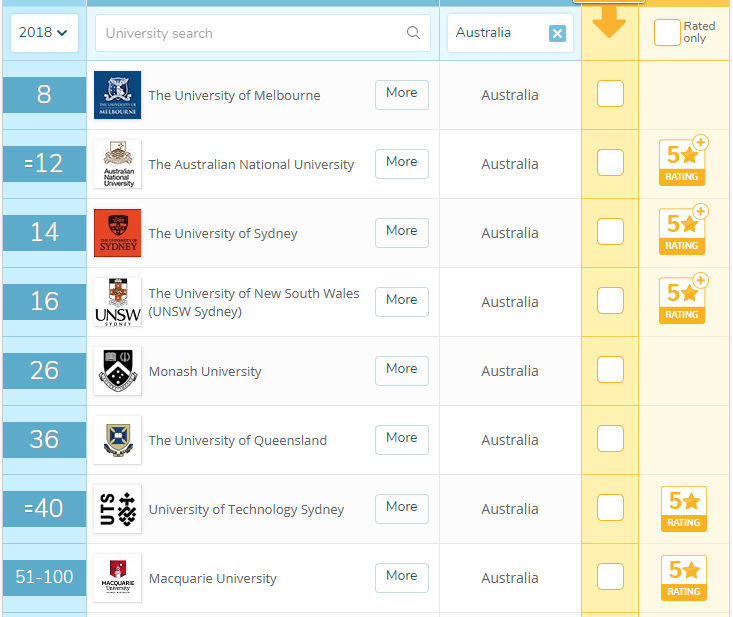Select rank =40 cell
Viewport: 733px width, 617px height.
tap(44, 509)
